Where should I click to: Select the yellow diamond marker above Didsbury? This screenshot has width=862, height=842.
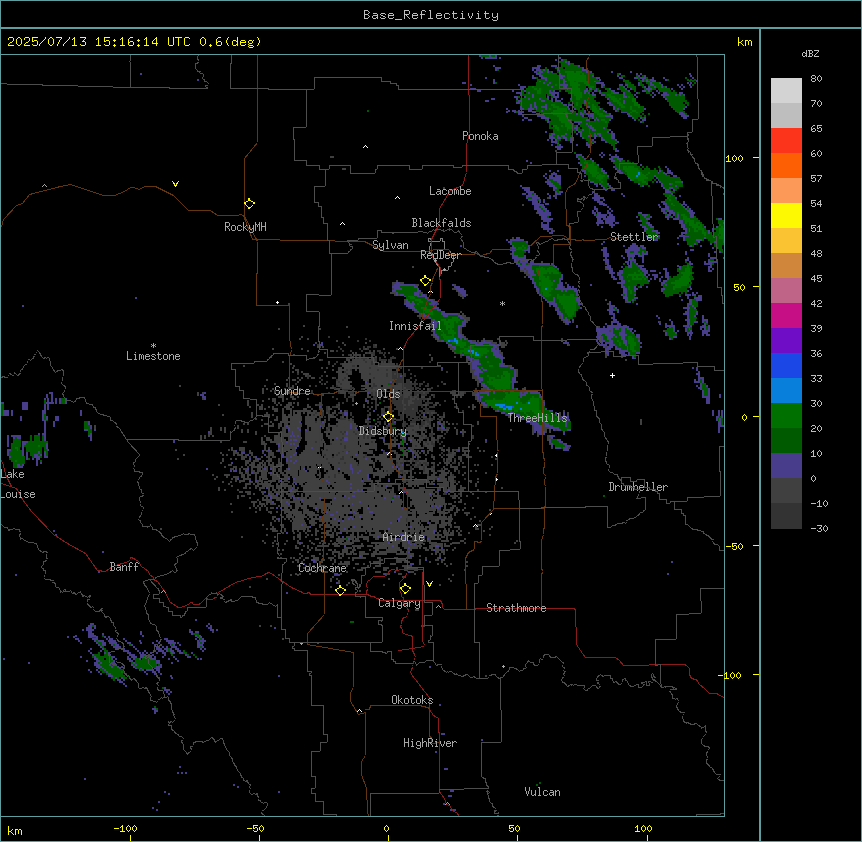click(388, 417)
